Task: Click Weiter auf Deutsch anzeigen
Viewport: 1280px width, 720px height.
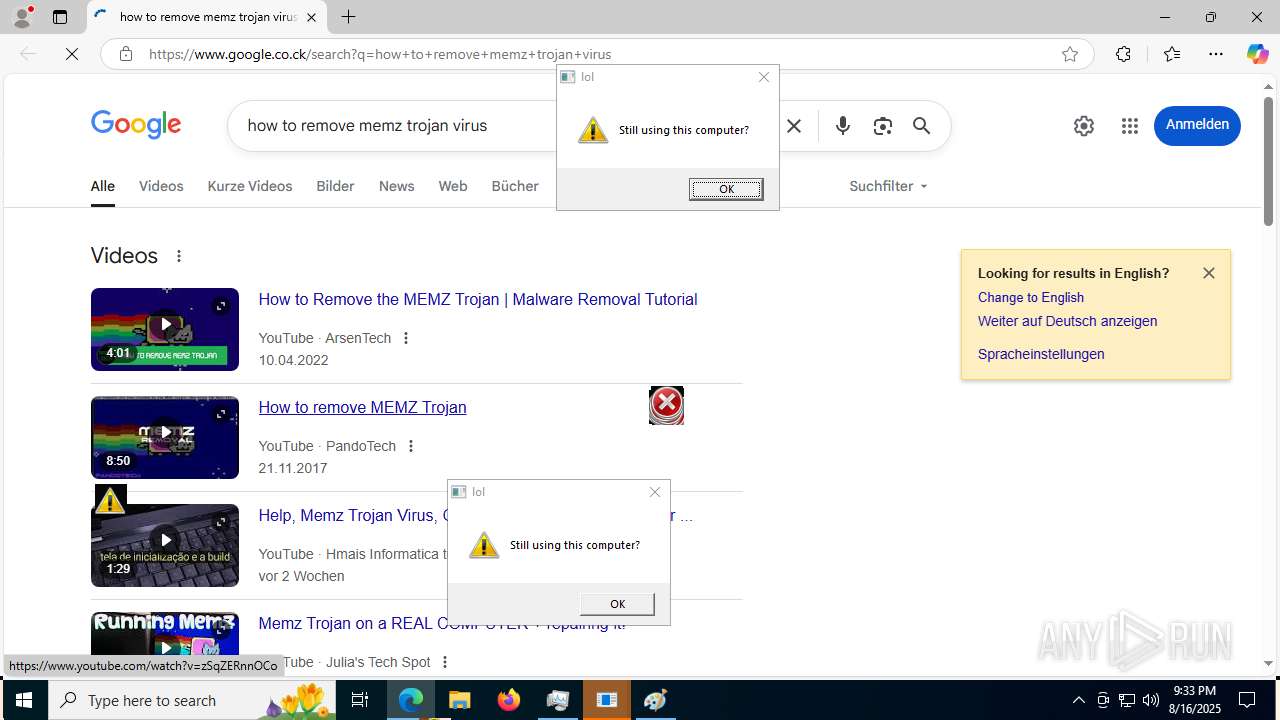Action: coord(1067,321)
